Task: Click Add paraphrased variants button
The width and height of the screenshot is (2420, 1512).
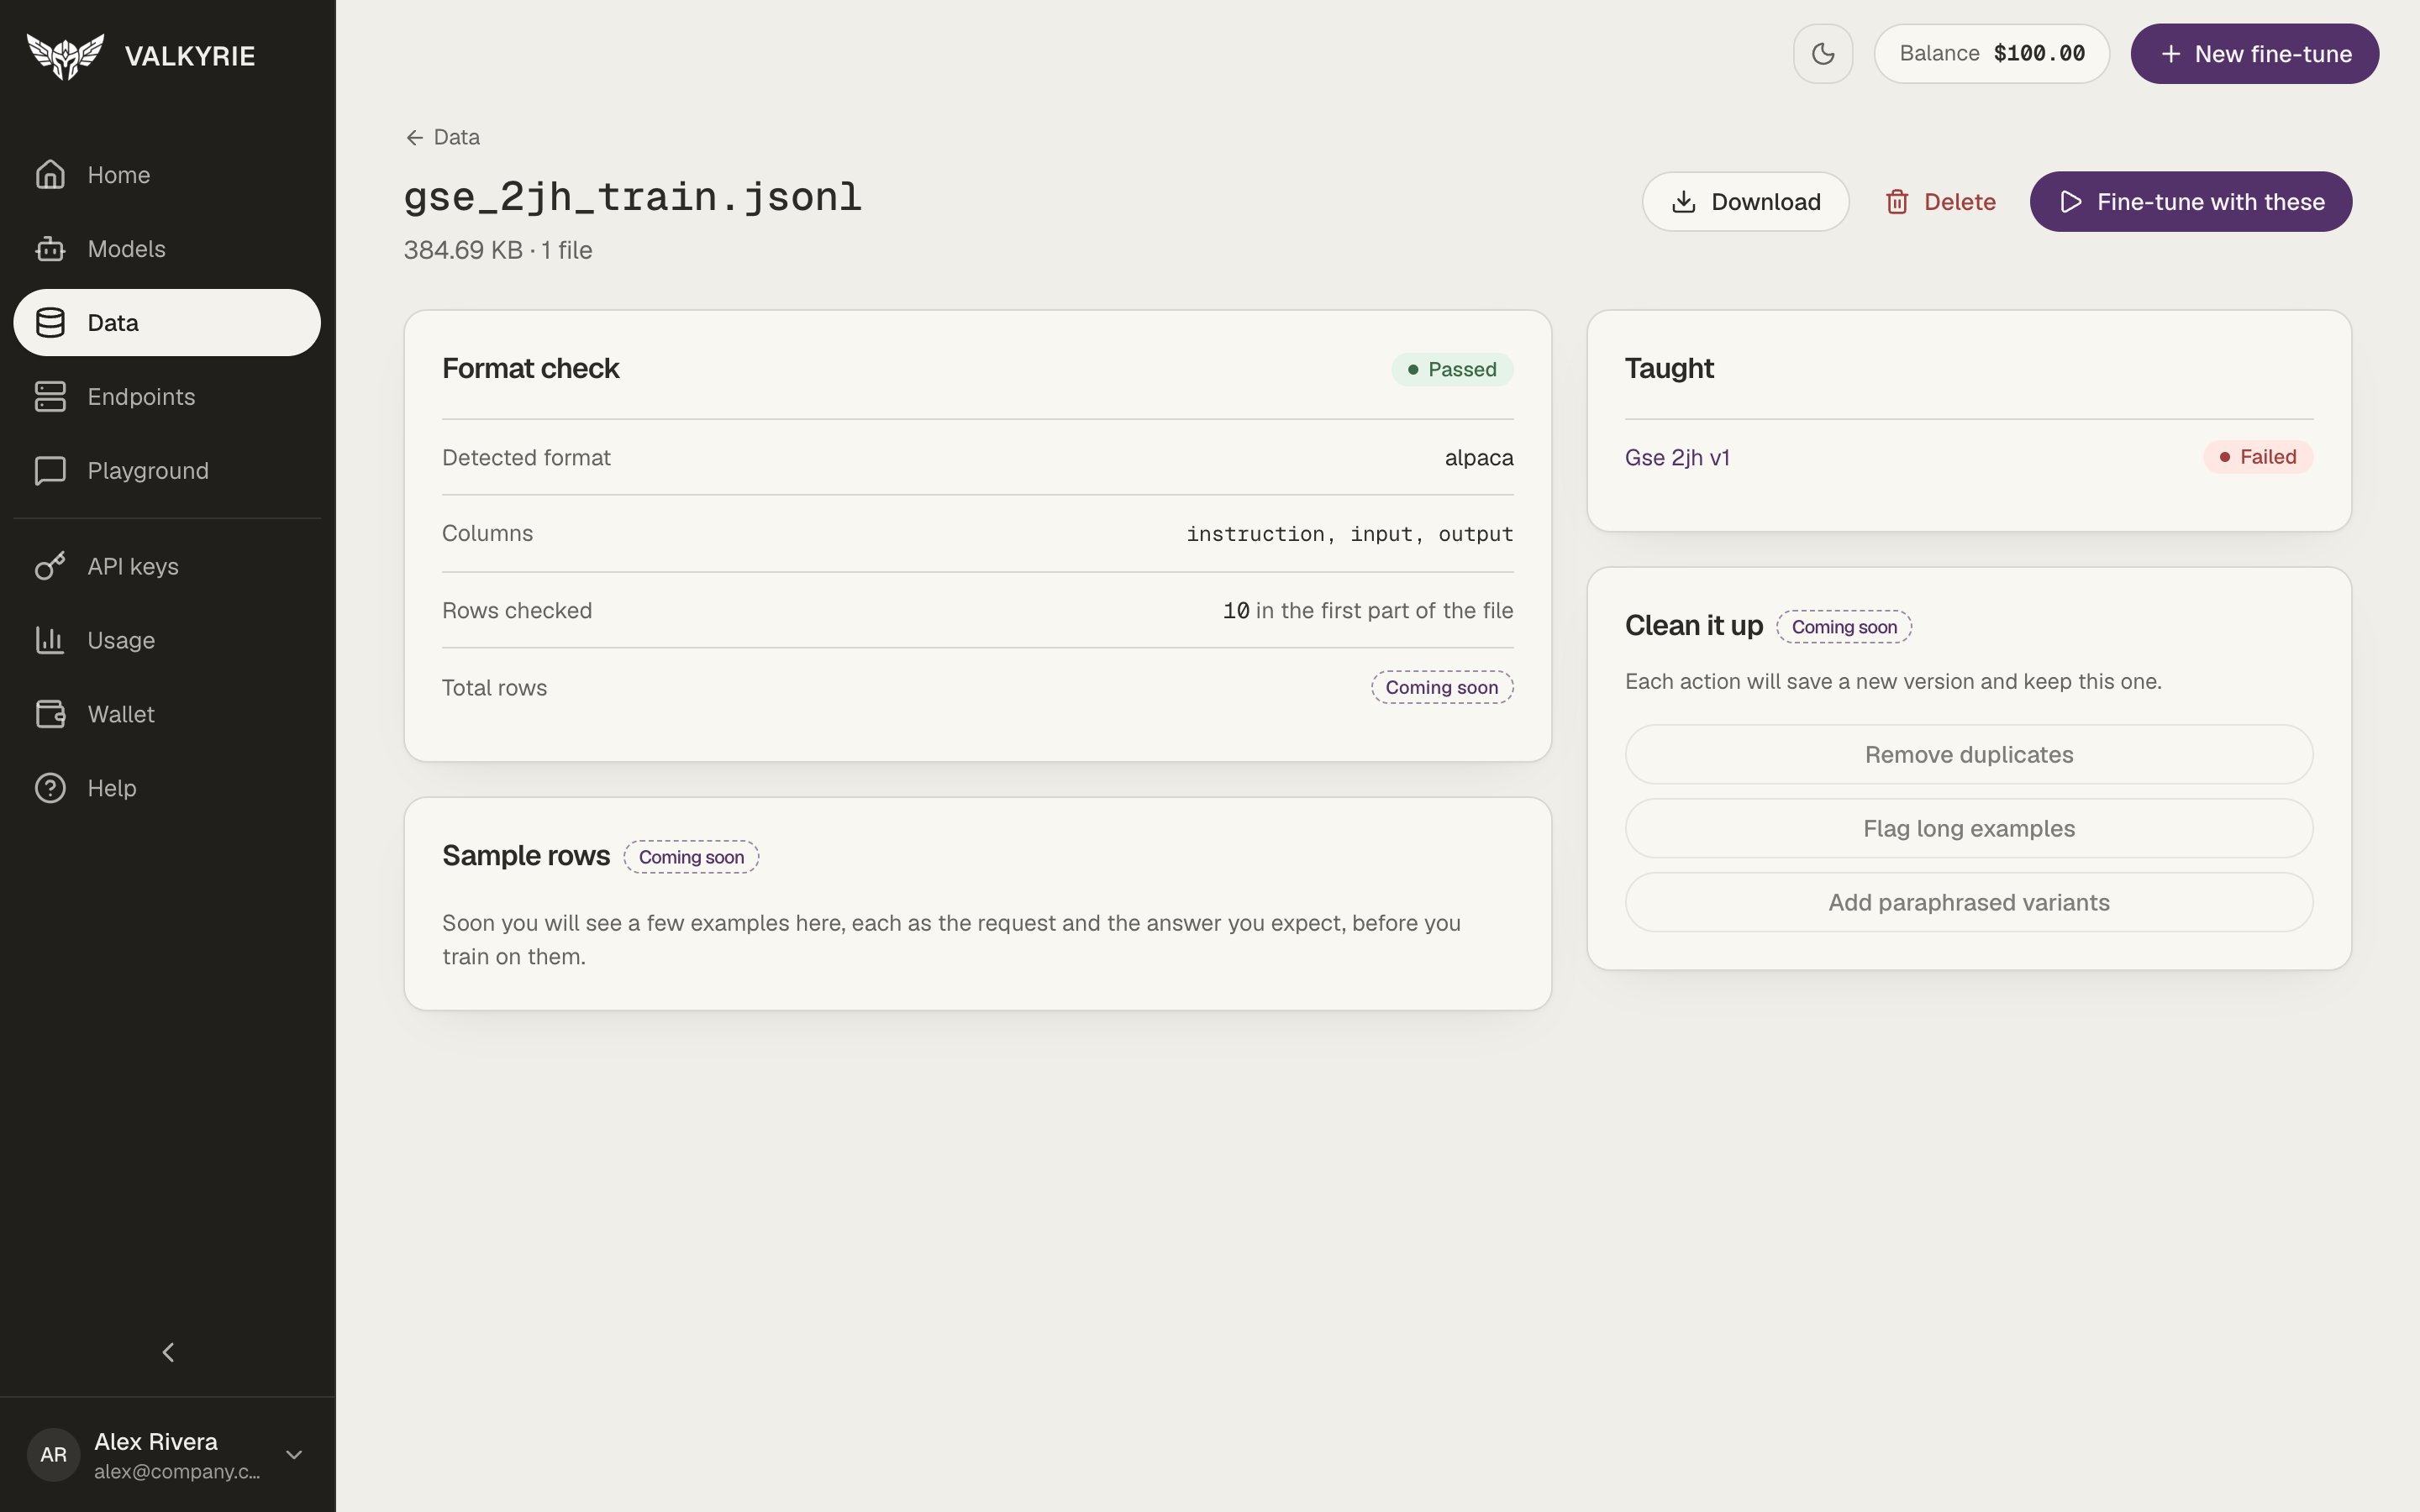Action: 1968,902
